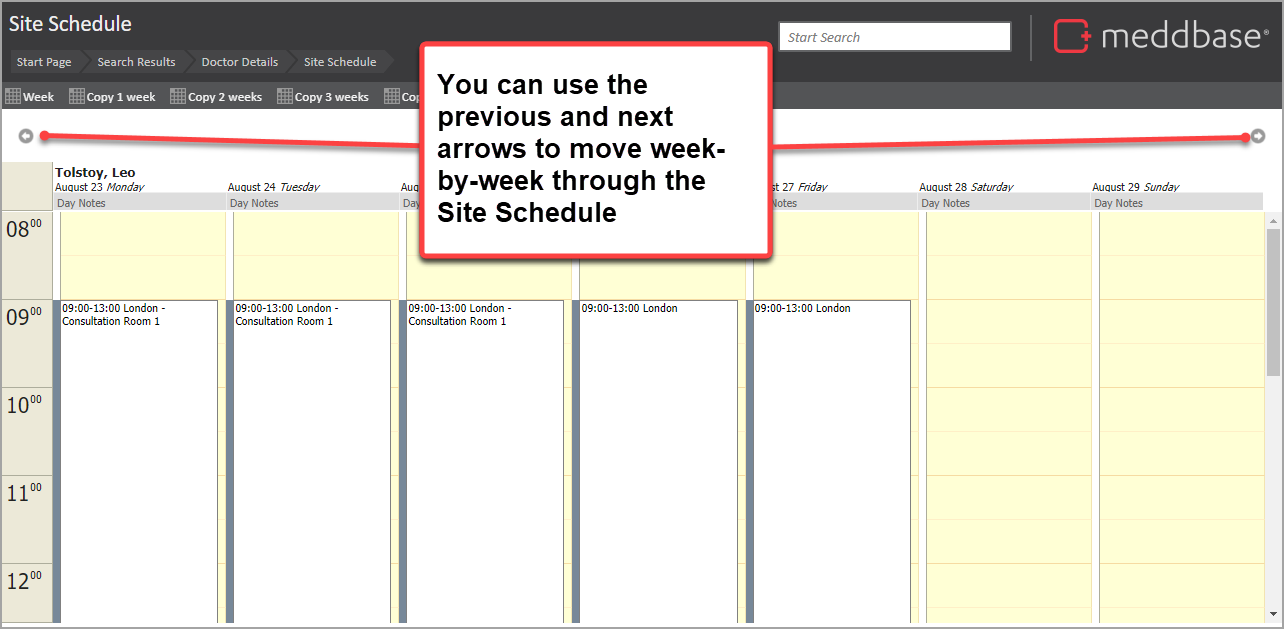Click in the Start Search field
This screenshot has width=1284, height=629.
[x=894, y=37]
